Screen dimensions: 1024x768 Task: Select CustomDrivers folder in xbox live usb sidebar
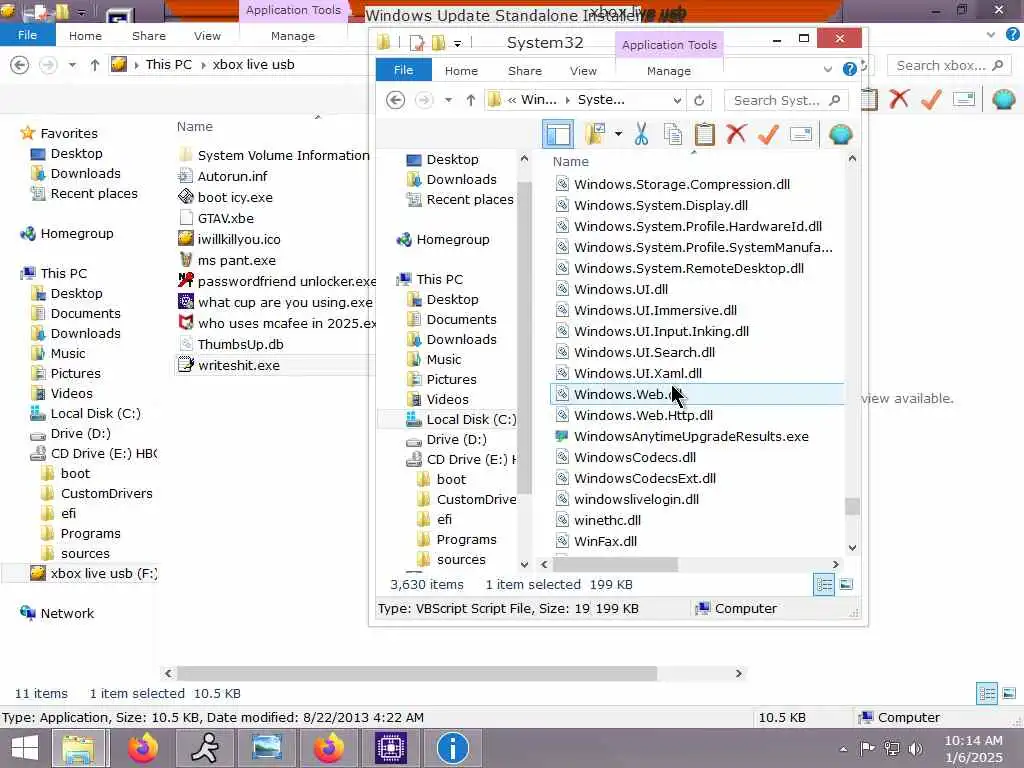pos(106,494)
